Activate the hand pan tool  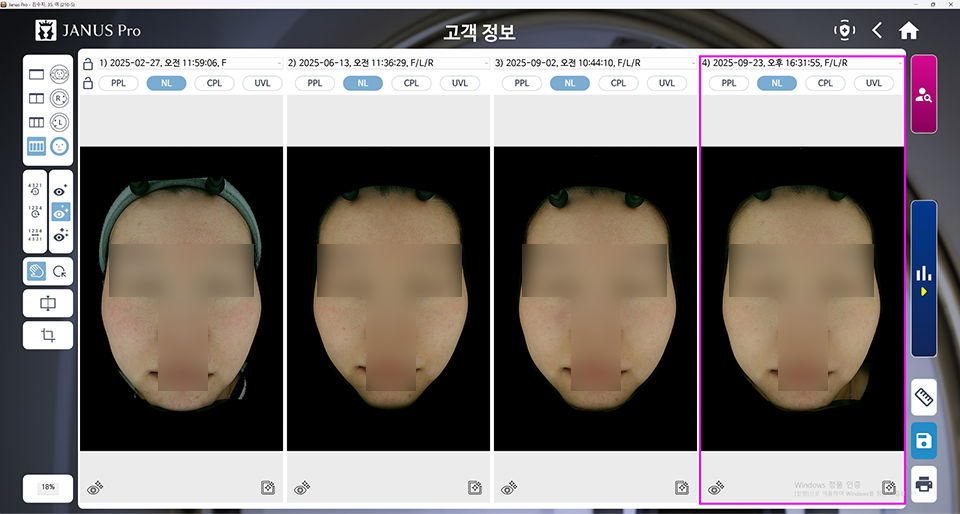coord(37,271)
